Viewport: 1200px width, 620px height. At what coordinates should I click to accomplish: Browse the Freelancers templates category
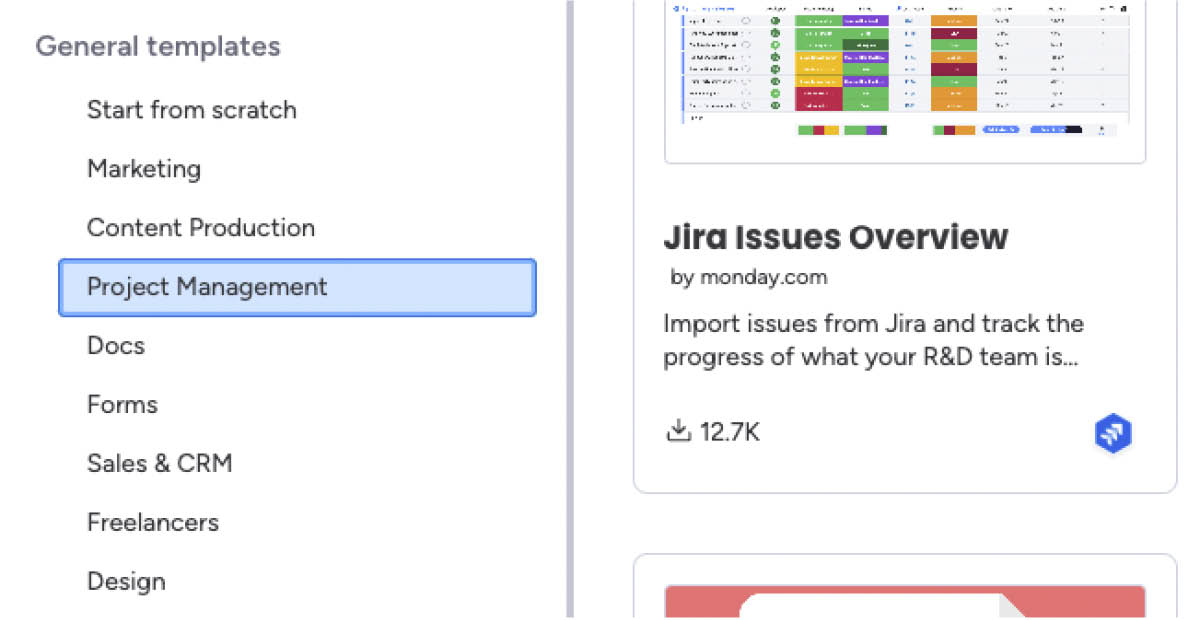(x=152, y=523)
